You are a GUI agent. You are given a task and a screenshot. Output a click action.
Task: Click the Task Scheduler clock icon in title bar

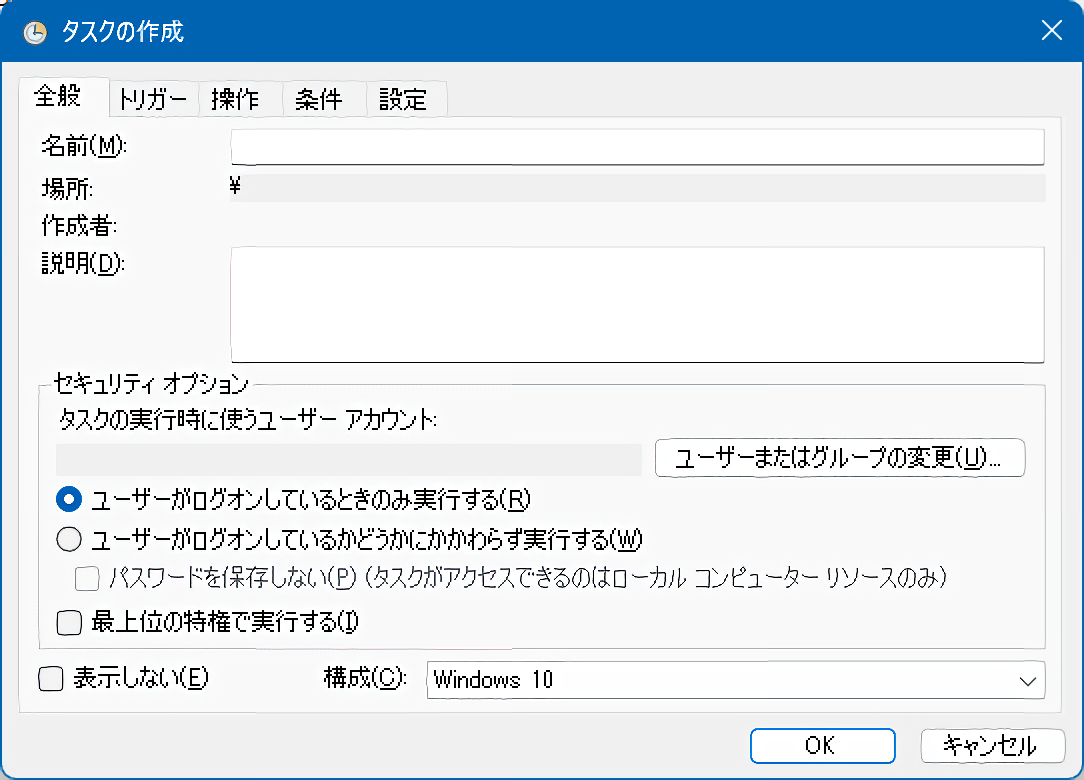coord(34,31)
